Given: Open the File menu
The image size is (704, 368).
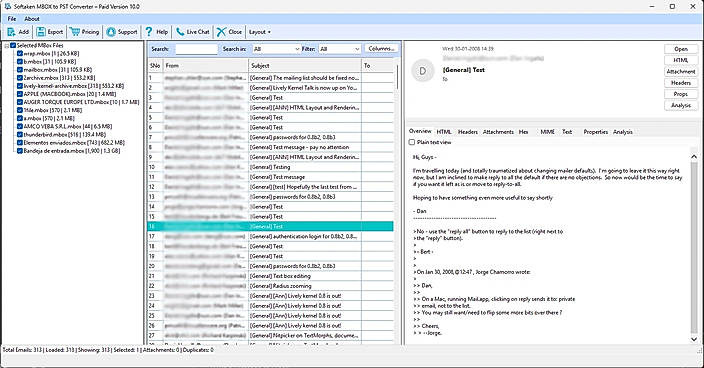Looking at the screenshot, I should [12, 19].
